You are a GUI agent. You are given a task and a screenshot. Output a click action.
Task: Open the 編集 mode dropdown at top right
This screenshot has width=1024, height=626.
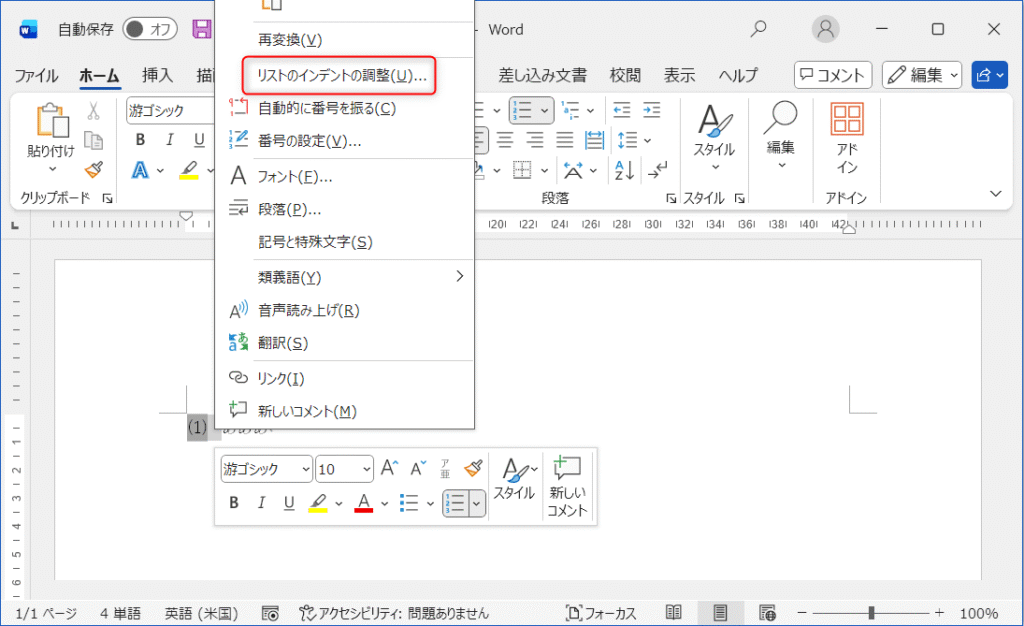pyautogui.click(x=921, y=75)
